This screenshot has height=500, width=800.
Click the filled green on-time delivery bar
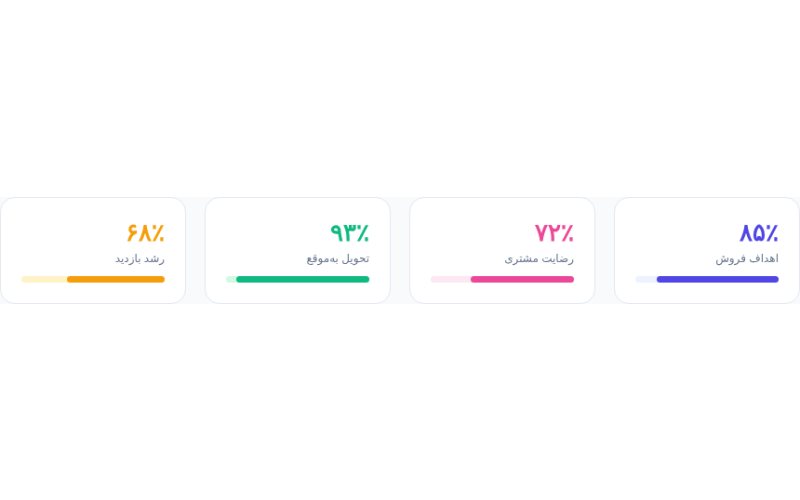click(x=303, y=279)
